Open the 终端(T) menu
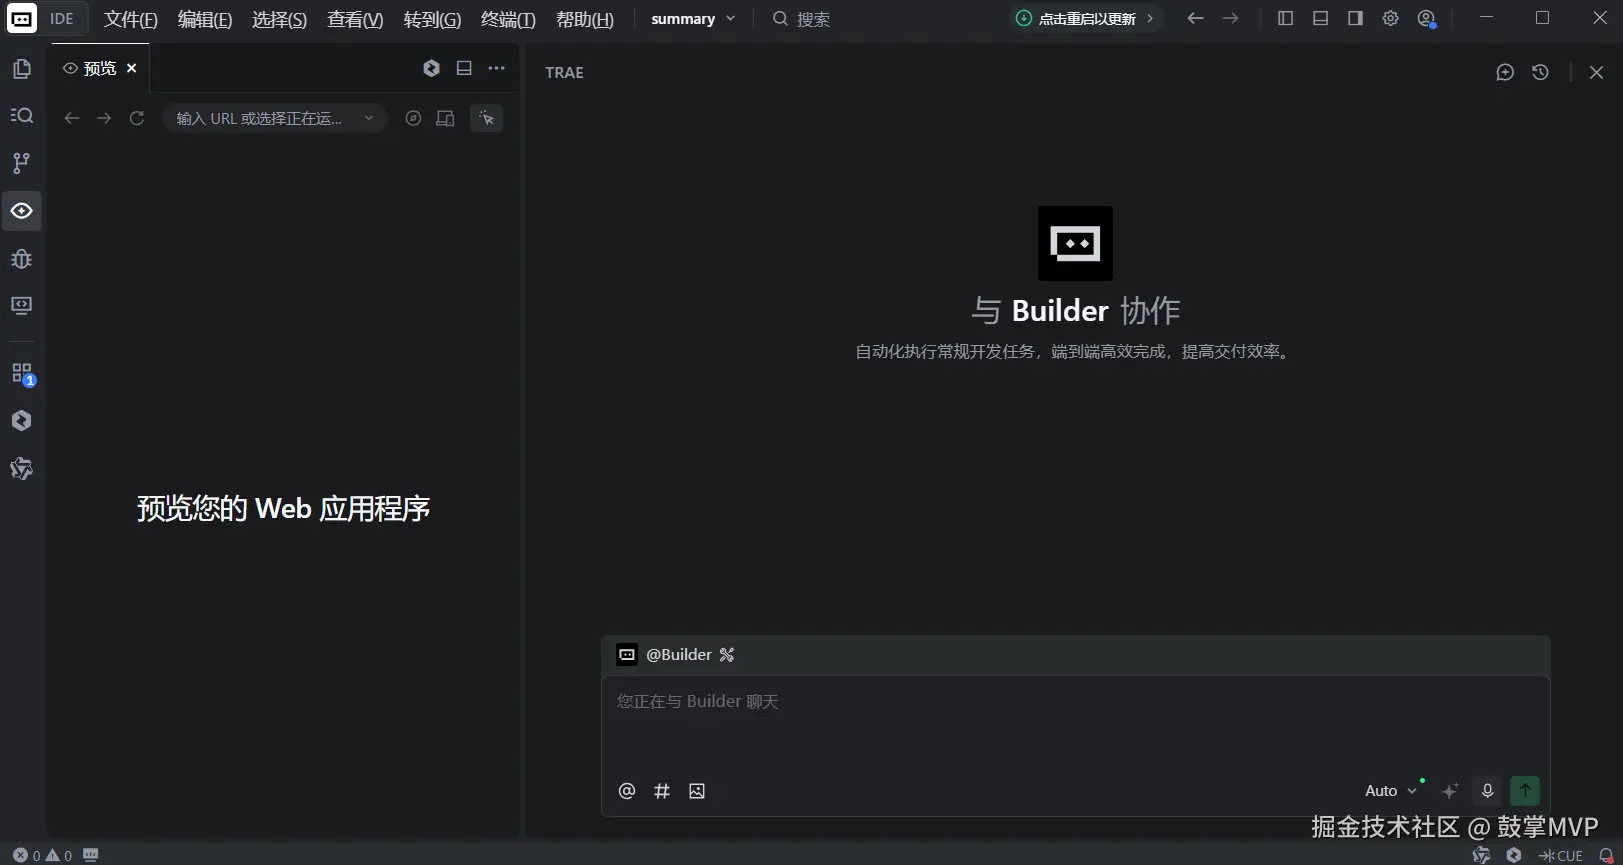 pyautogui.click(x=508, y=19)
